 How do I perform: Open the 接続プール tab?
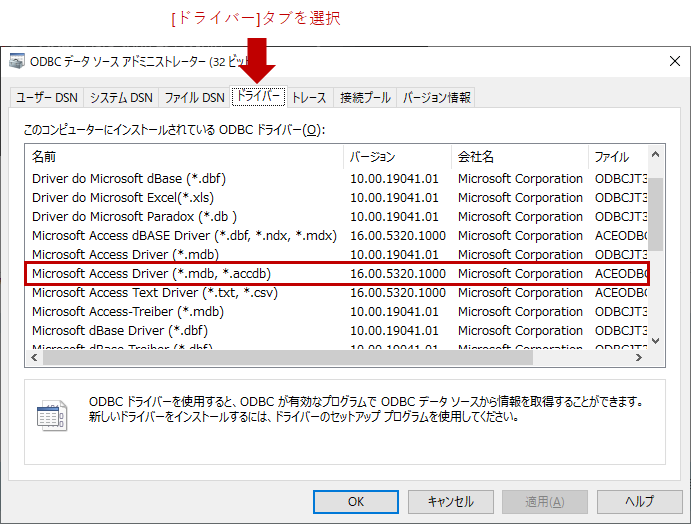(365, 97)
